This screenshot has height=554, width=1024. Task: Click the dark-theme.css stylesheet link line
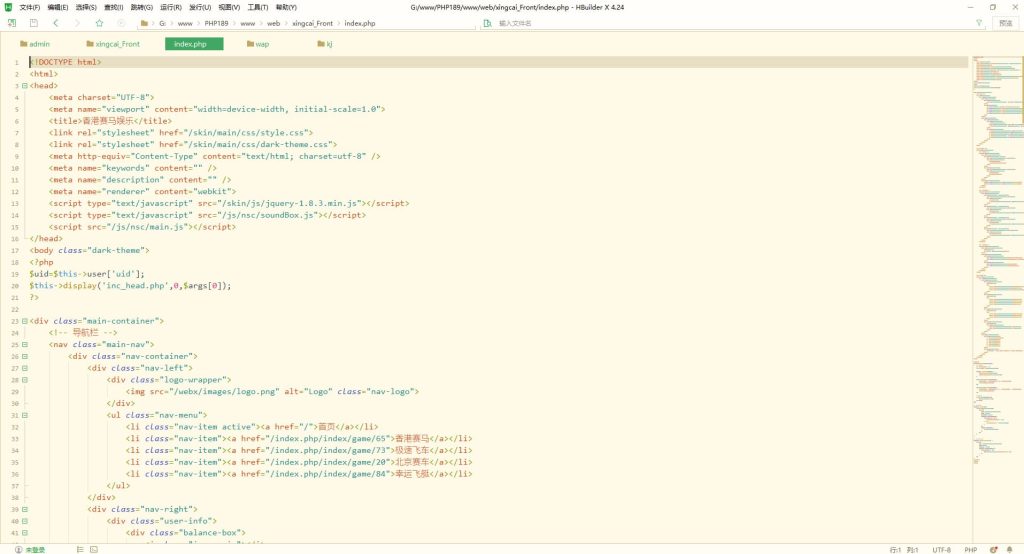[x=193, y=144]
